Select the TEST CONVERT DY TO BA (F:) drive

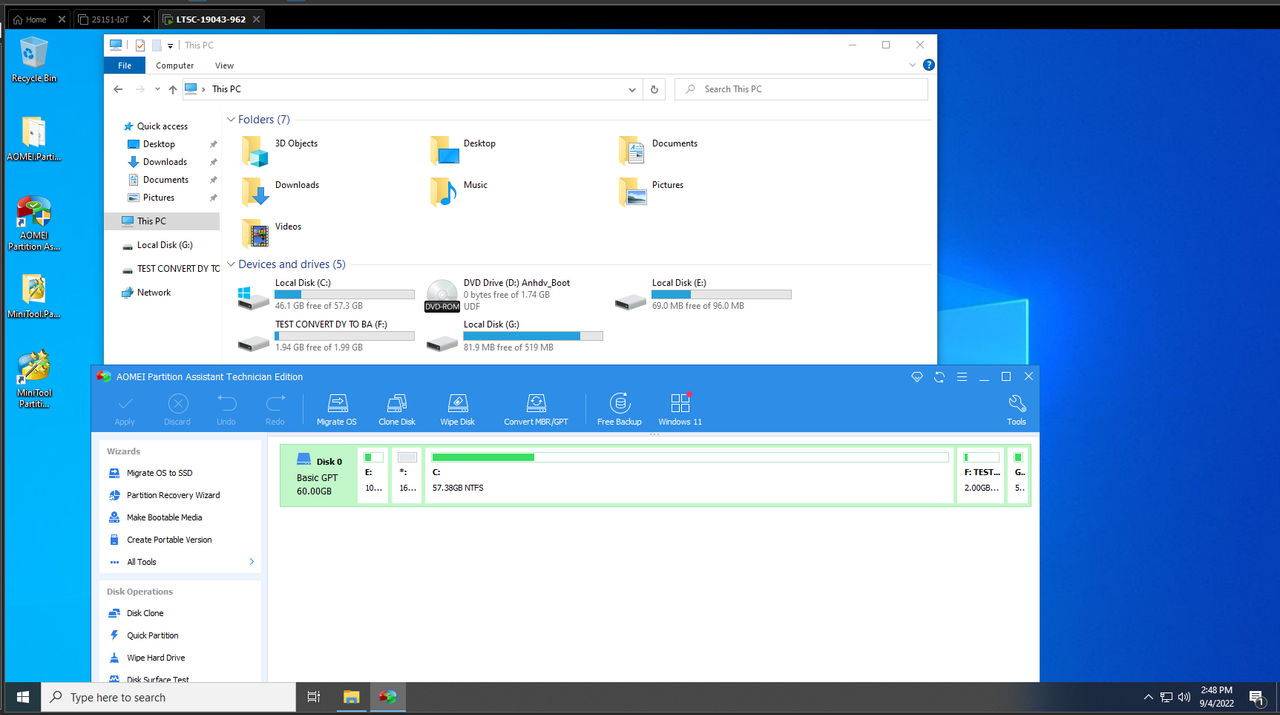(x=326, y=336)
